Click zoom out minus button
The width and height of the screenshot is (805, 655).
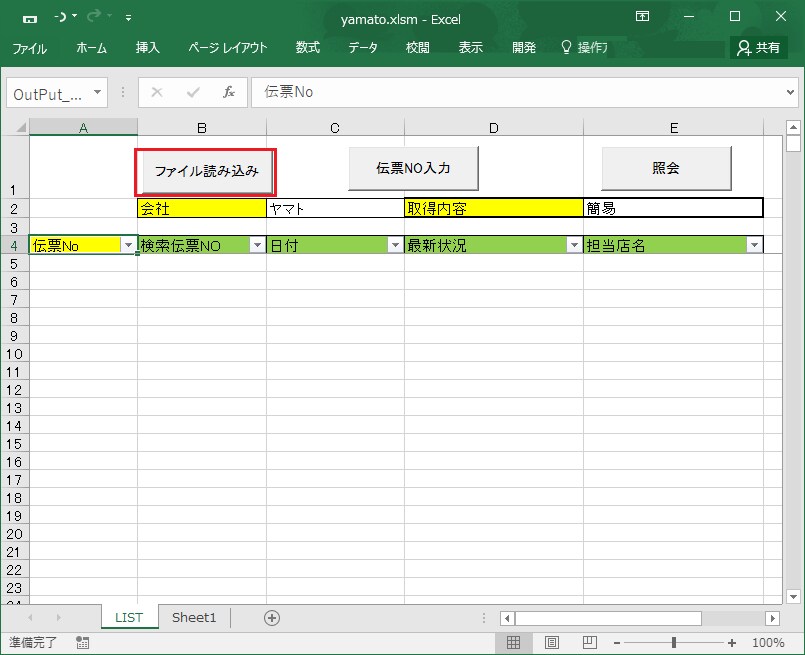click(617, 643)
